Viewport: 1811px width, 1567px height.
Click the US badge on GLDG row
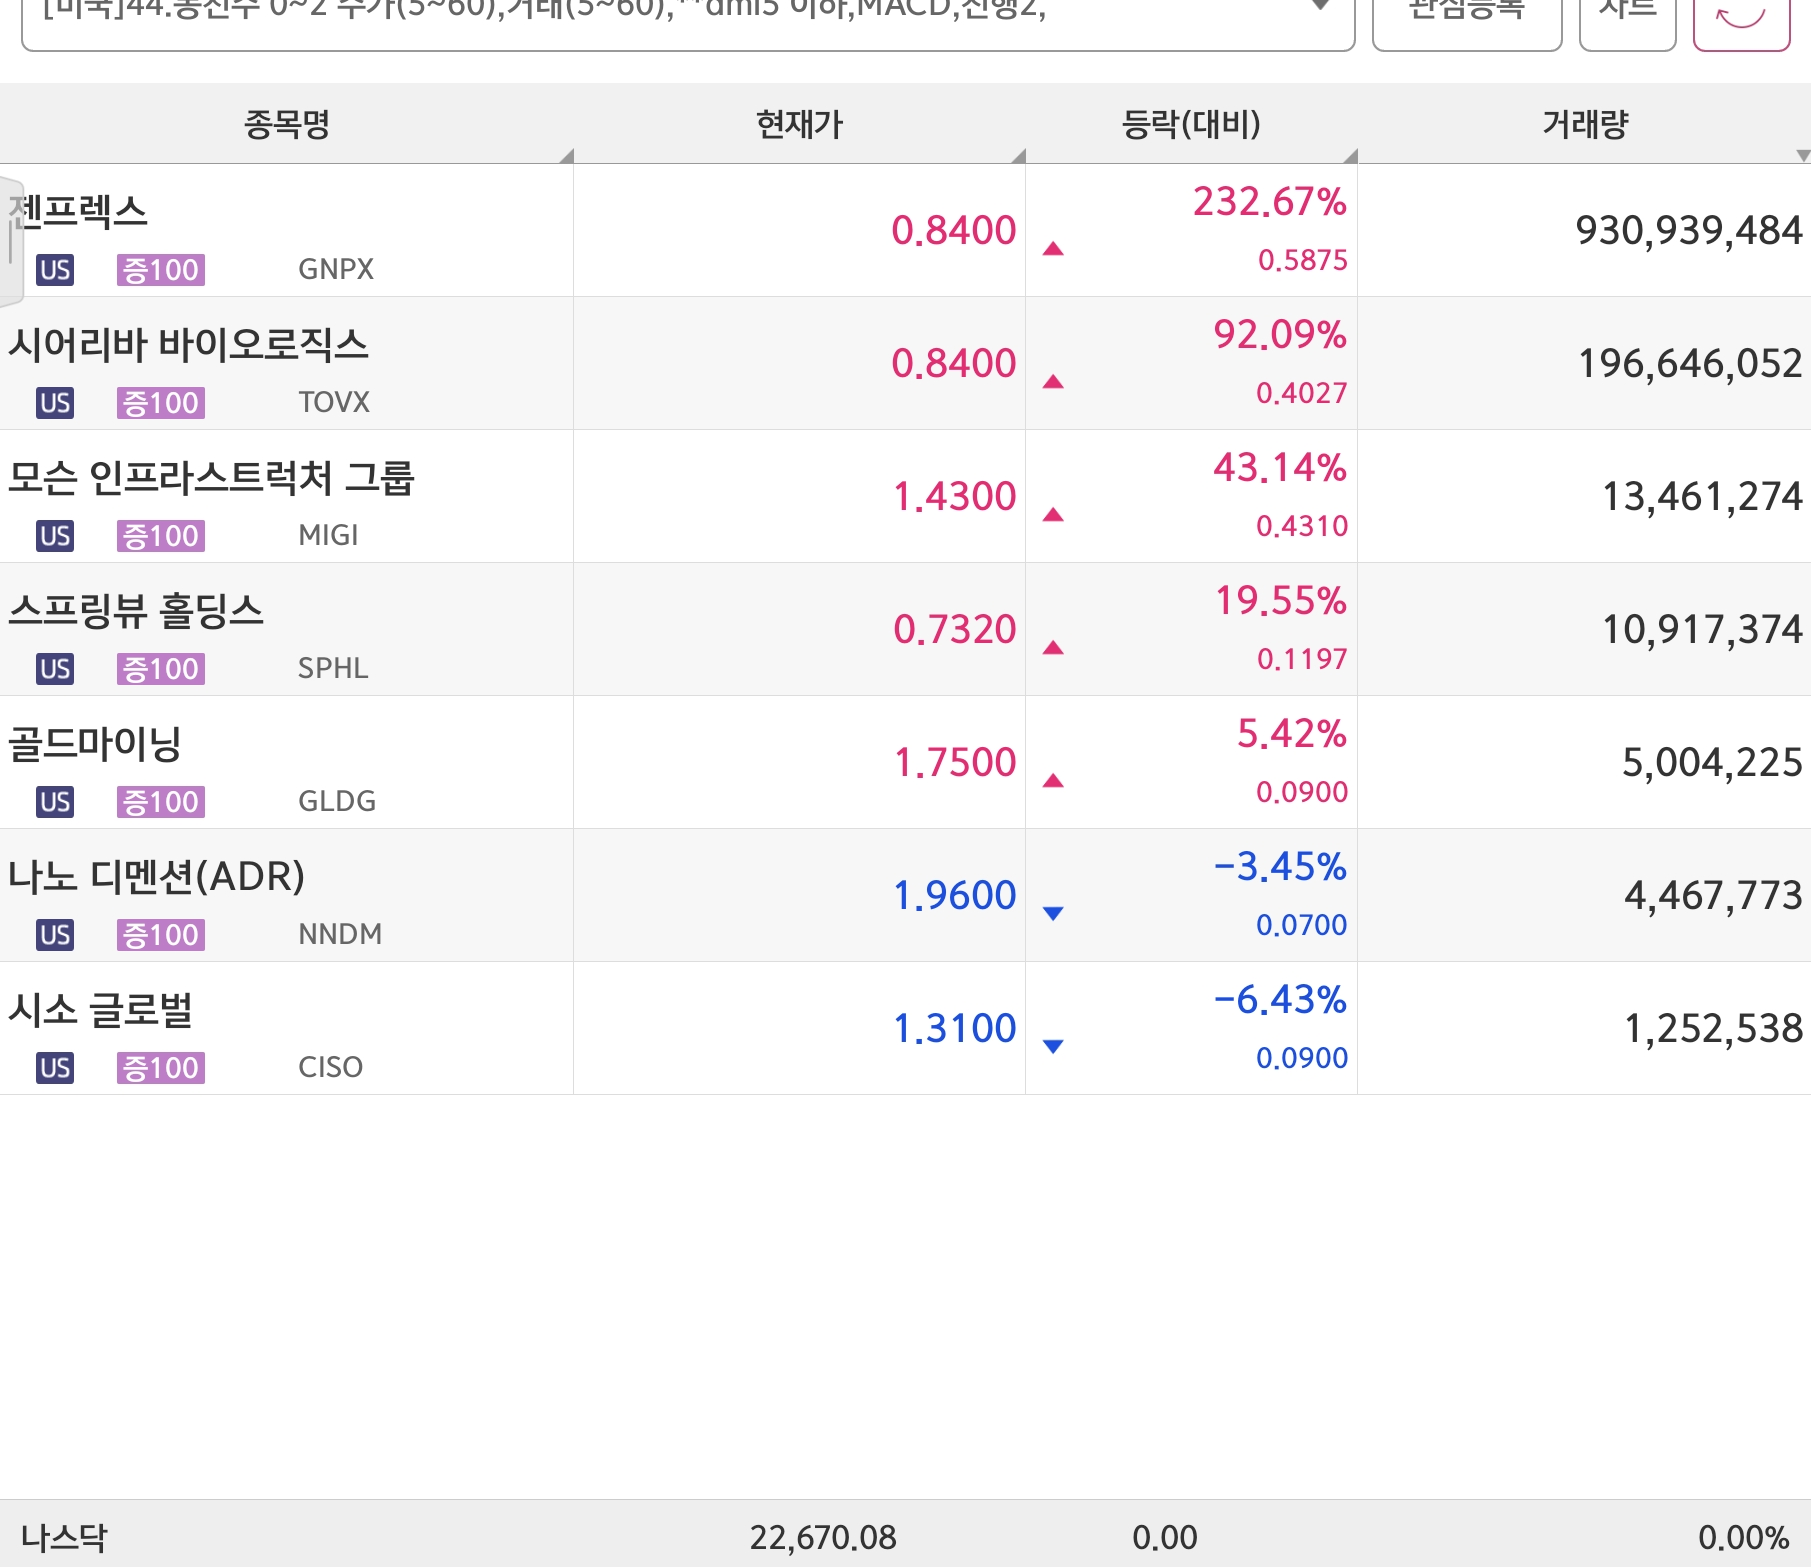[55, 802]
